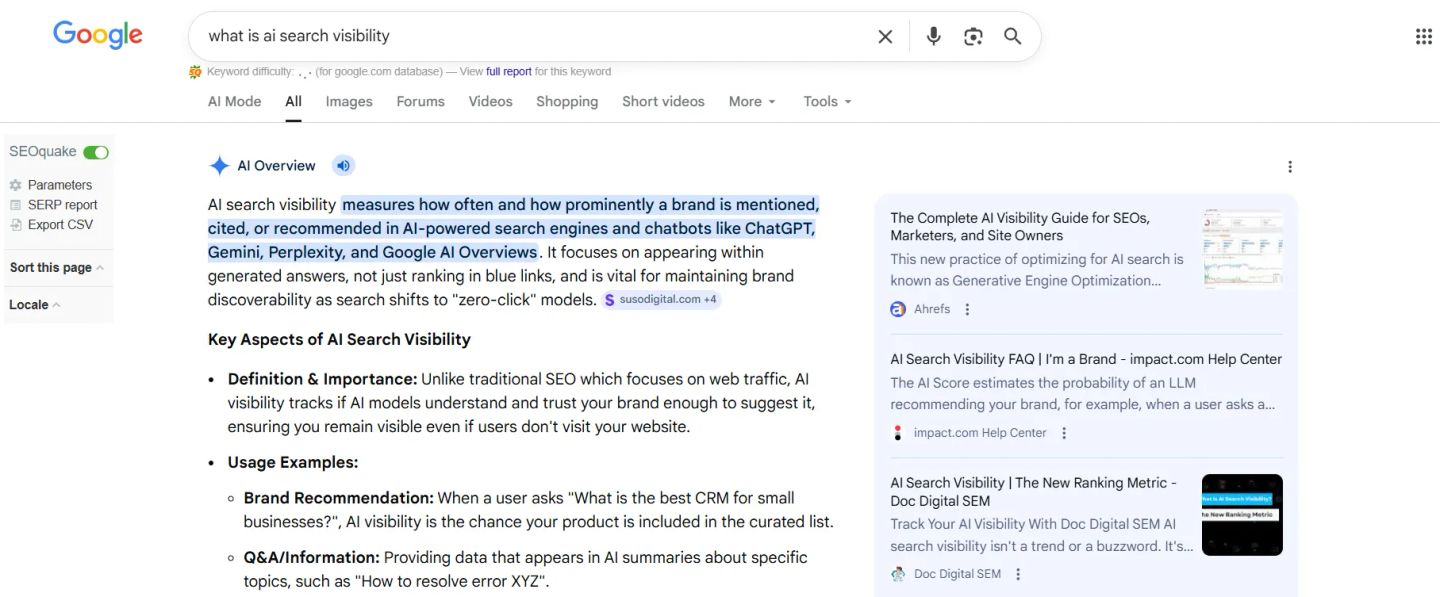This screenshot has width=1440, height=597.
Task: Go to the Videos tab
Action: click(490, 101)
